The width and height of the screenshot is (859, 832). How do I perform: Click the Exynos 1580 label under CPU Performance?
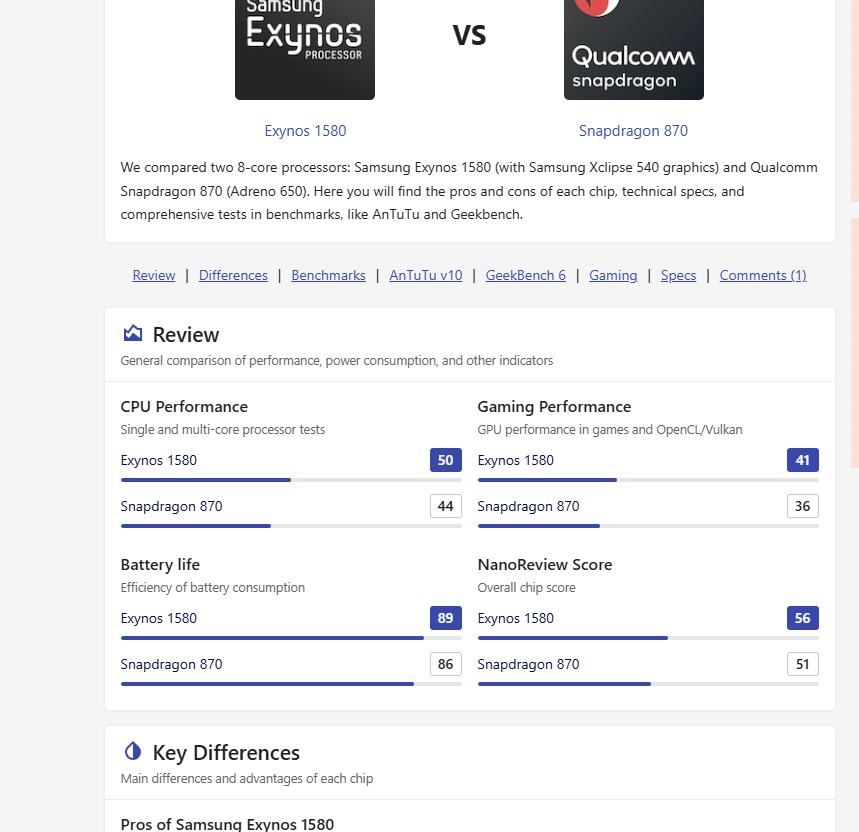159,460
